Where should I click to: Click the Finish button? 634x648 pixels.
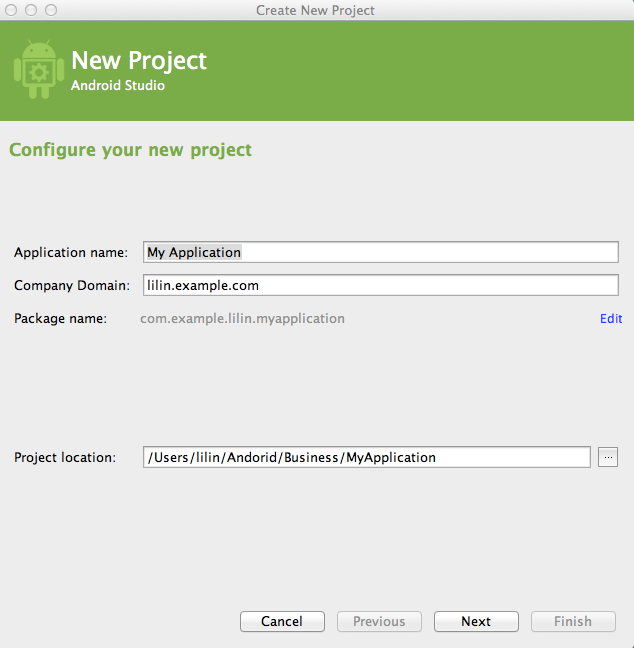[573, 621]
